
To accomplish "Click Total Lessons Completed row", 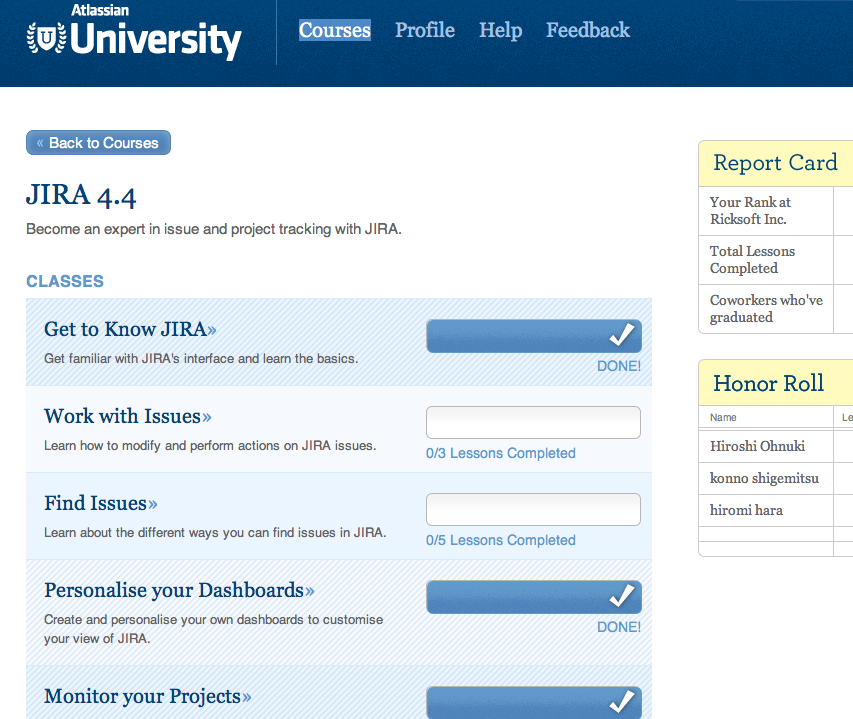I will (x=776, y=260).
